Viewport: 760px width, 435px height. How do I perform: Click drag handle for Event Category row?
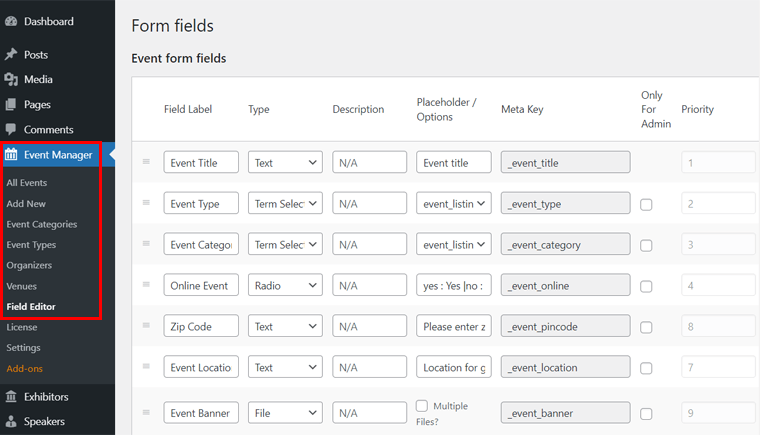click(146, 243)
